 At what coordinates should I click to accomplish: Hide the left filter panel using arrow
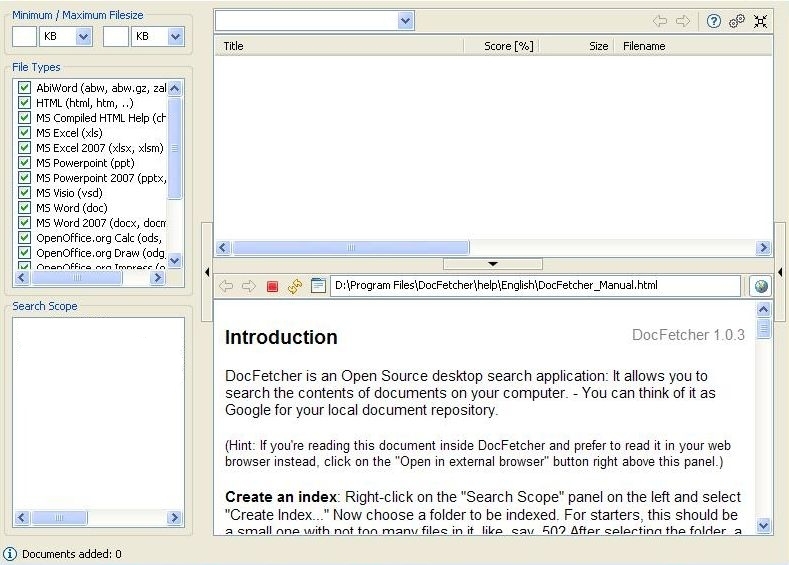pyautogui.click(x=206, y=272)
